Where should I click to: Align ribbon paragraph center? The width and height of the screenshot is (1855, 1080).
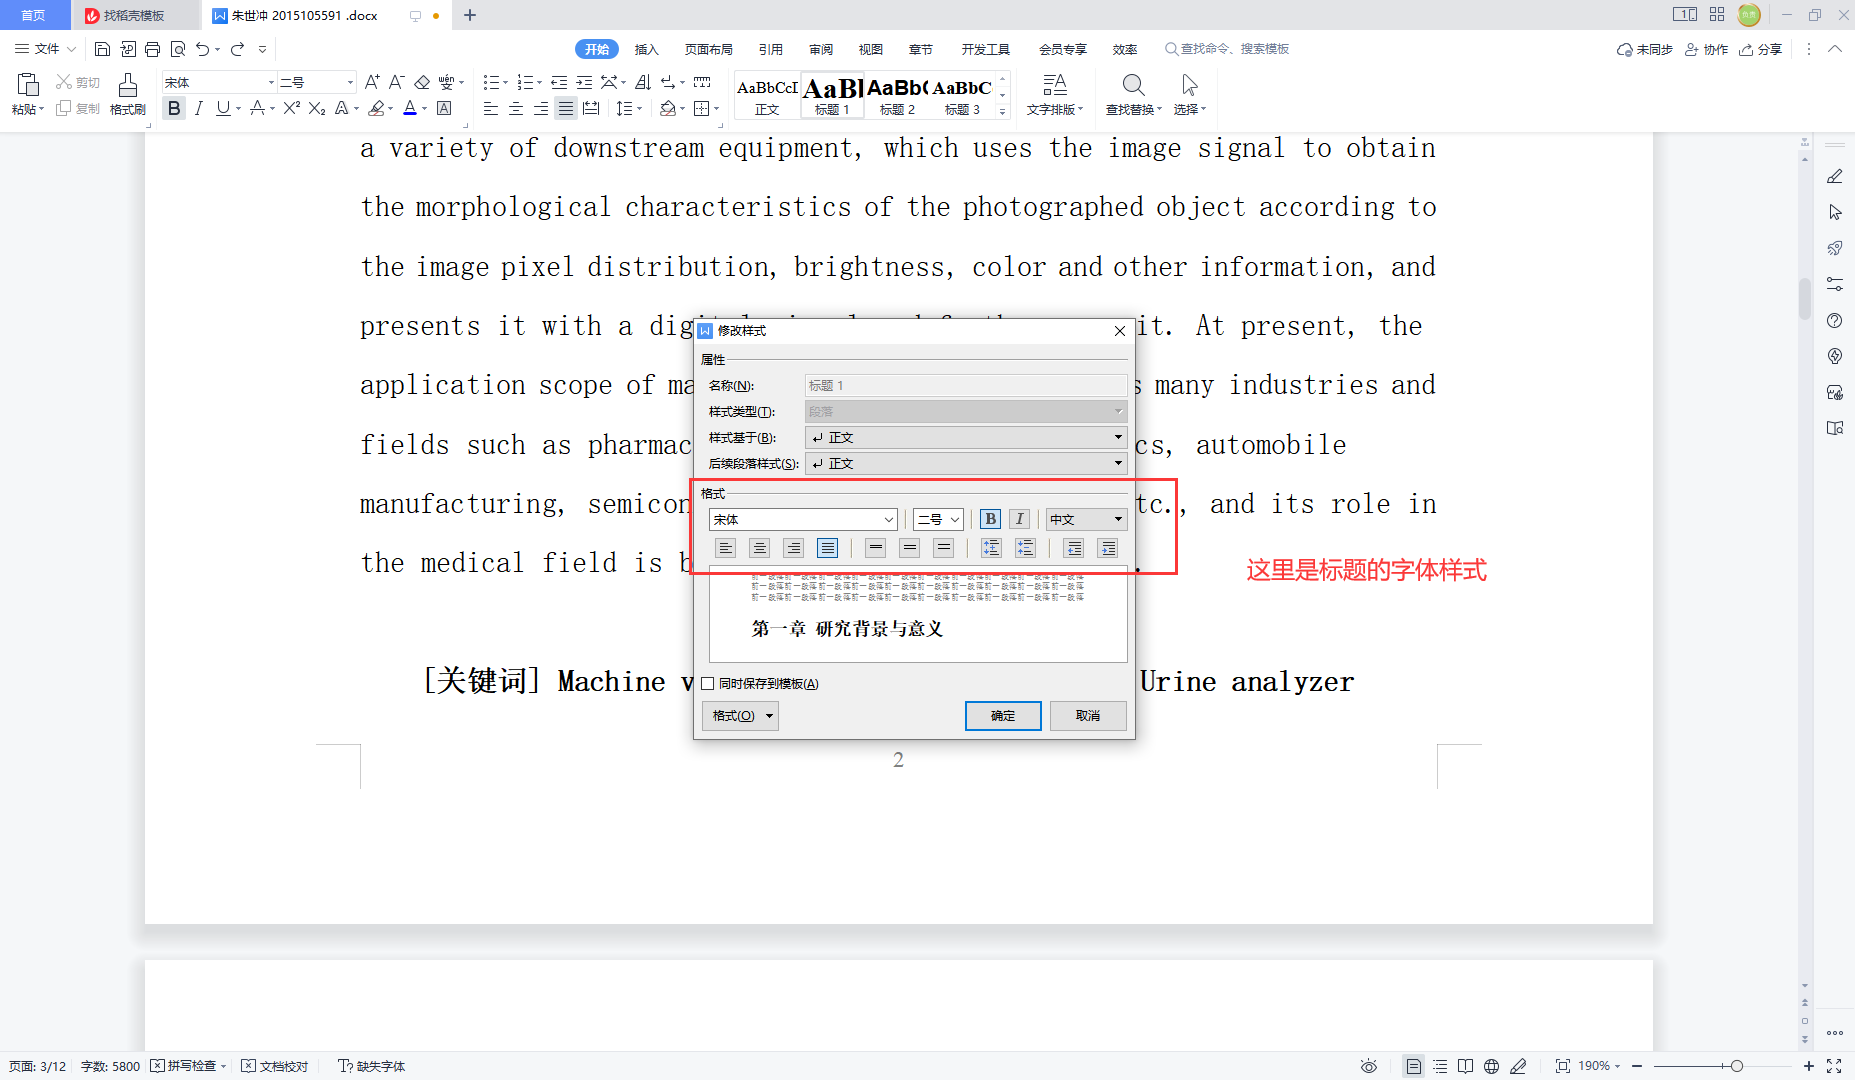[x=516, y=108]
